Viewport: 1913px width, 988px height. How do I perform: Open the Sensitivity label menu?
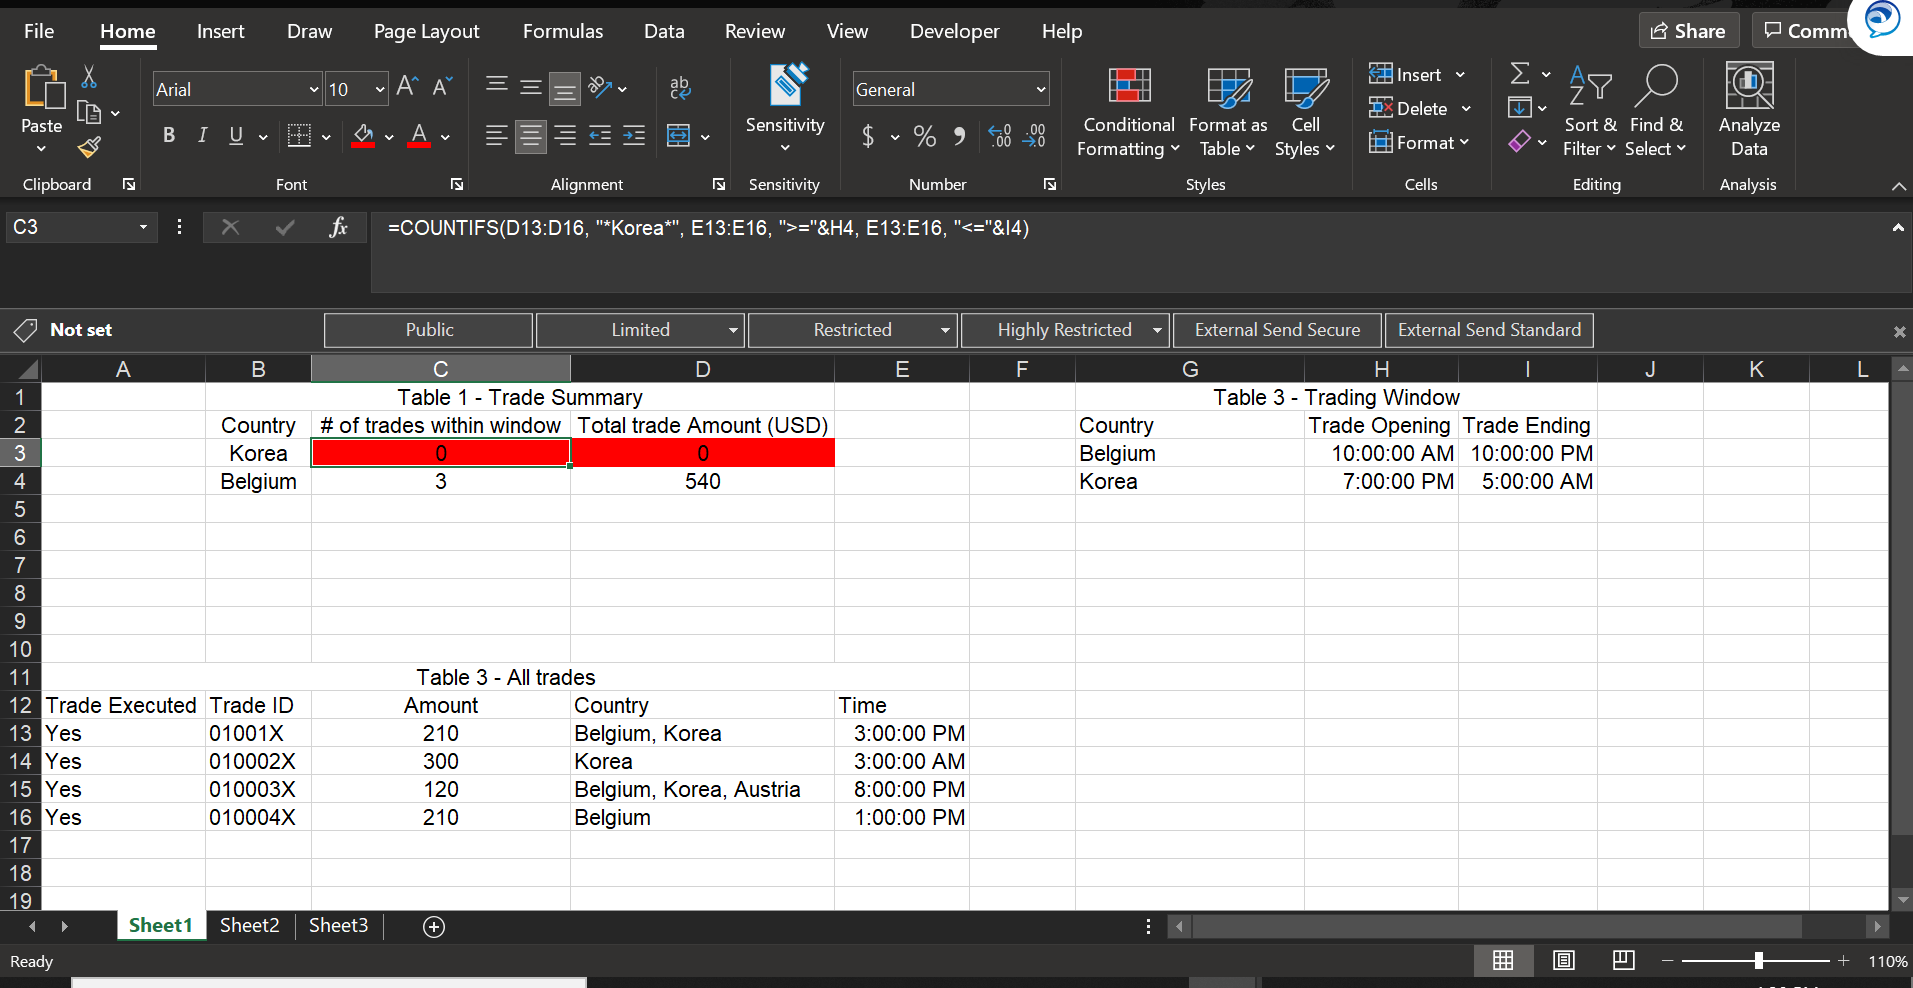(785, 110)
